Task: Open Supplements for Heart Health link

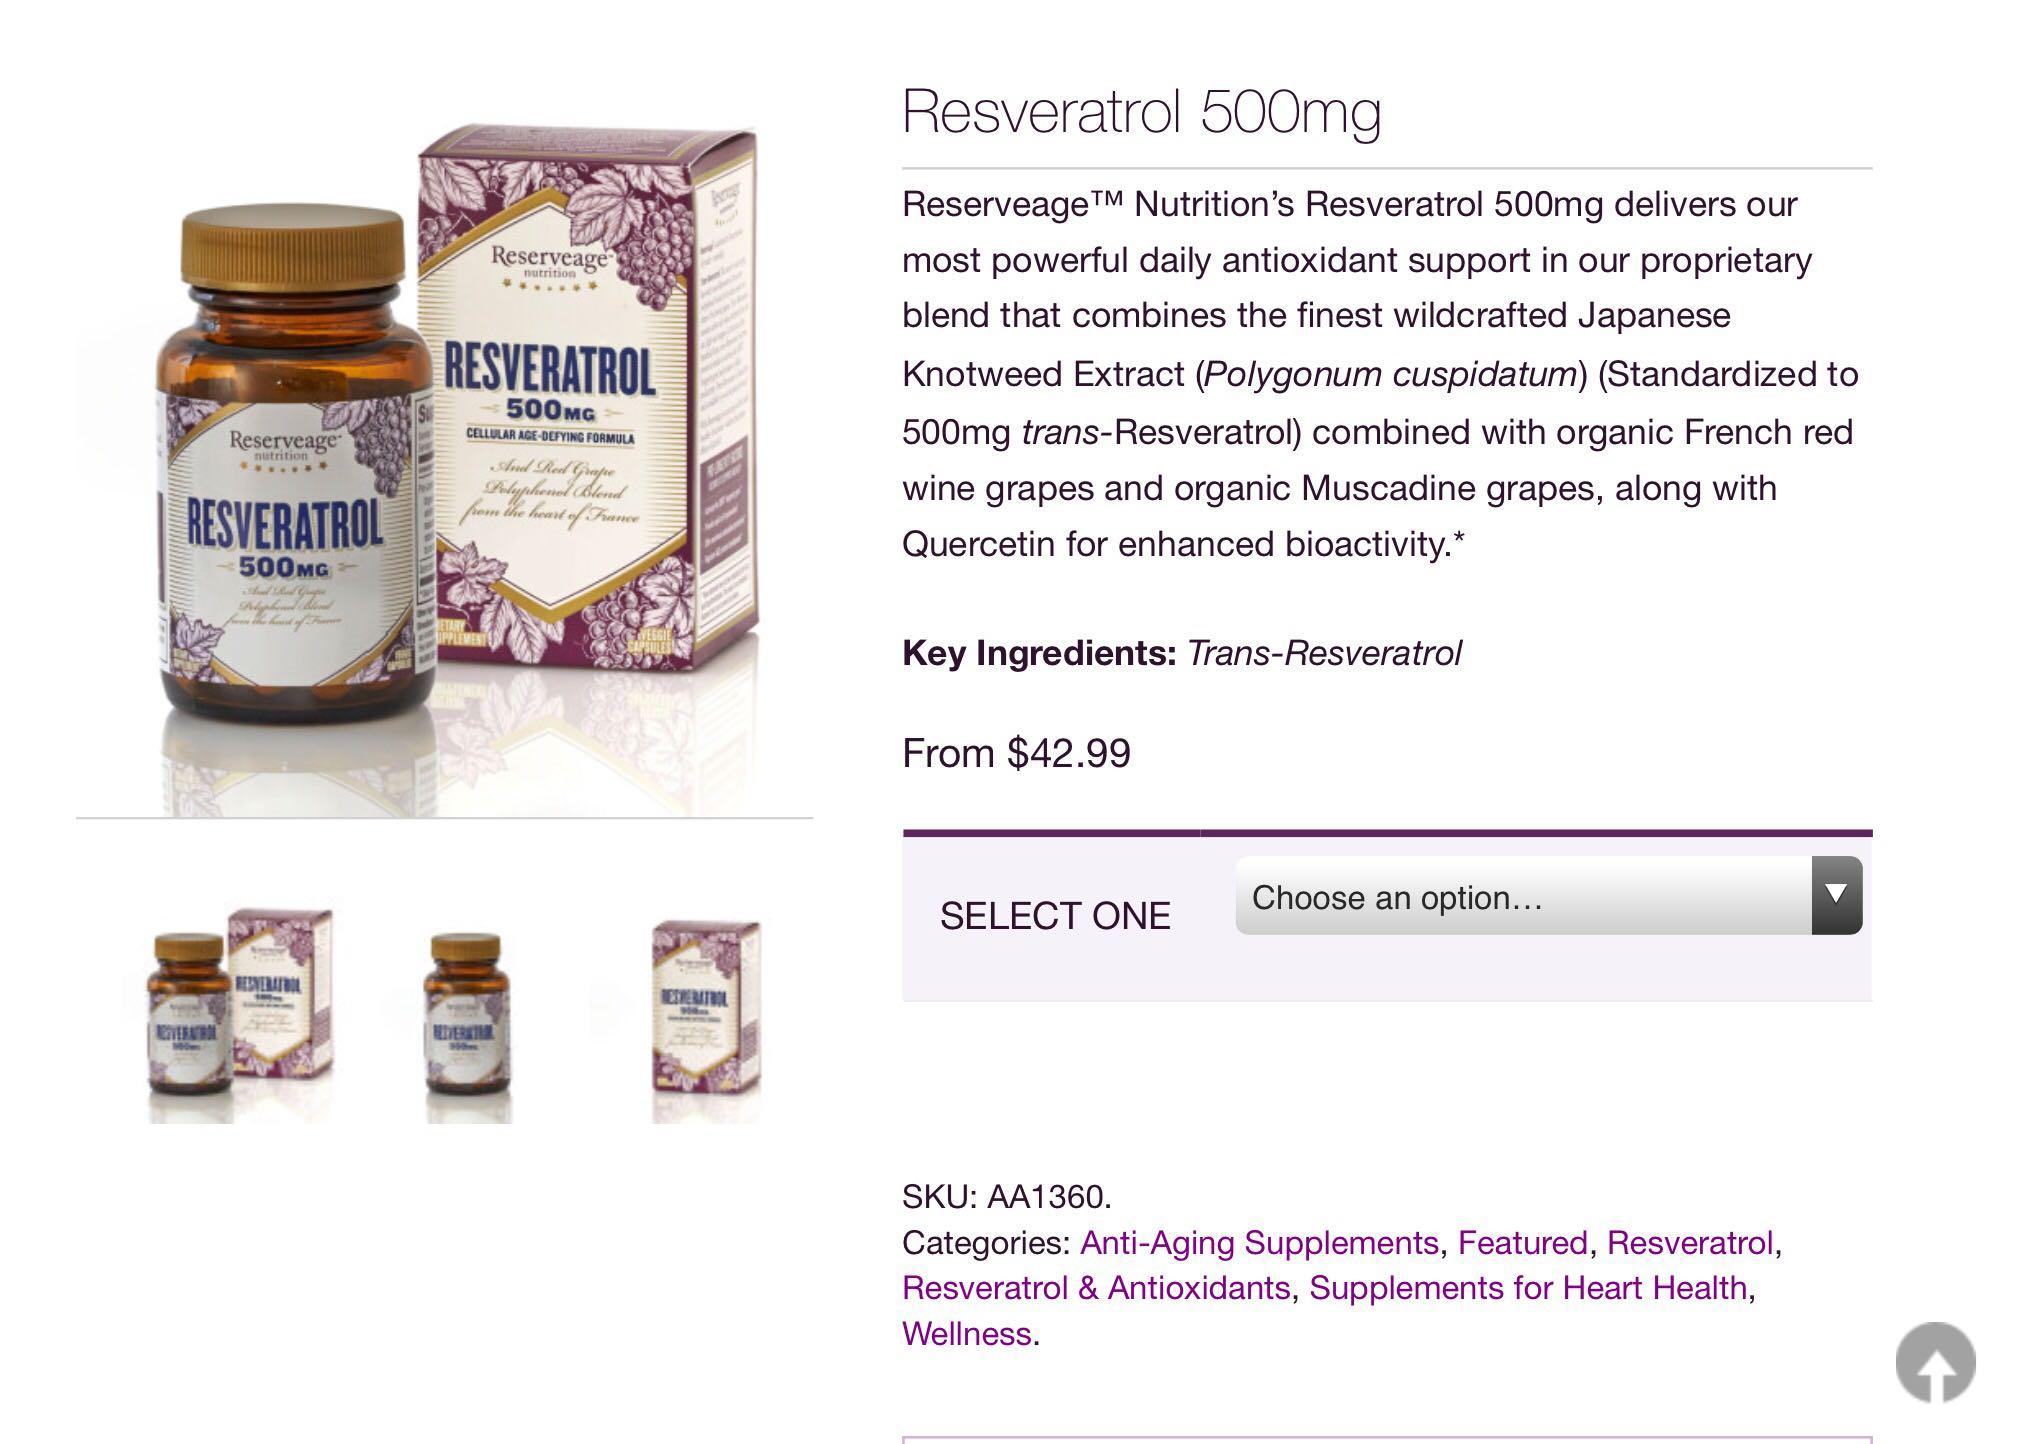Action: click(x=1528, y=1288)
